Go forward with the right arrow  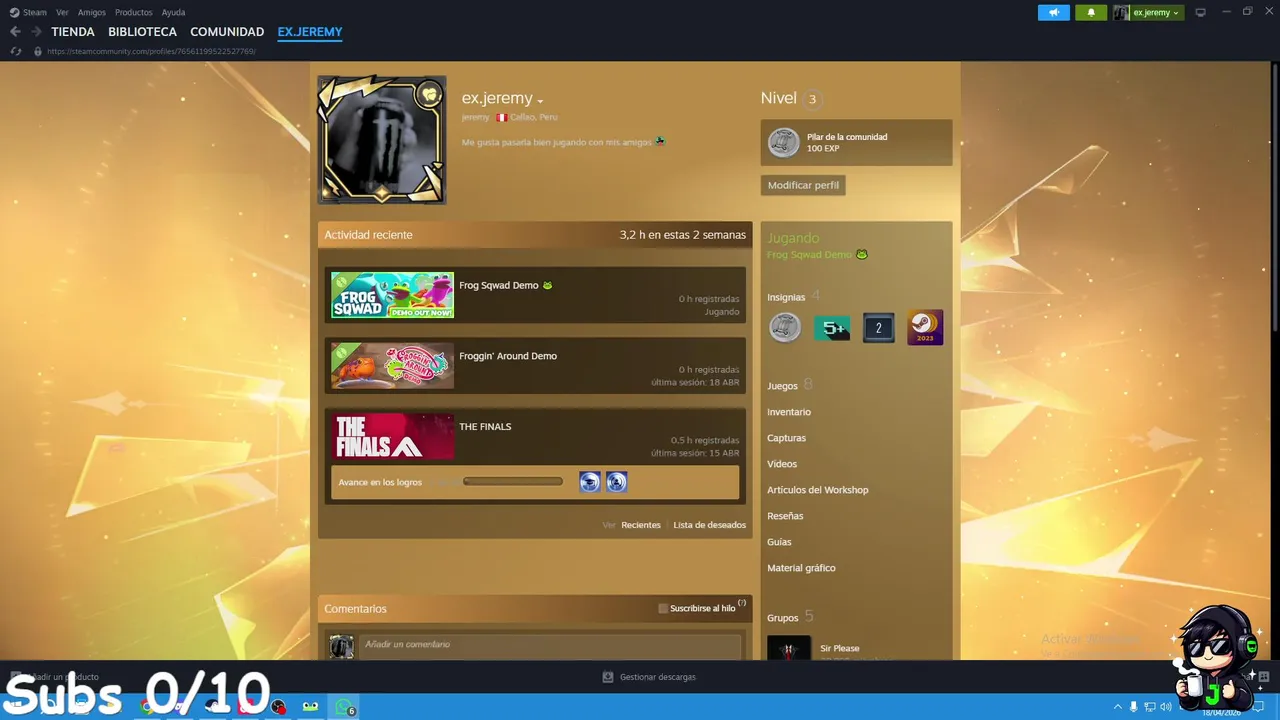click(x=36, y=32)
